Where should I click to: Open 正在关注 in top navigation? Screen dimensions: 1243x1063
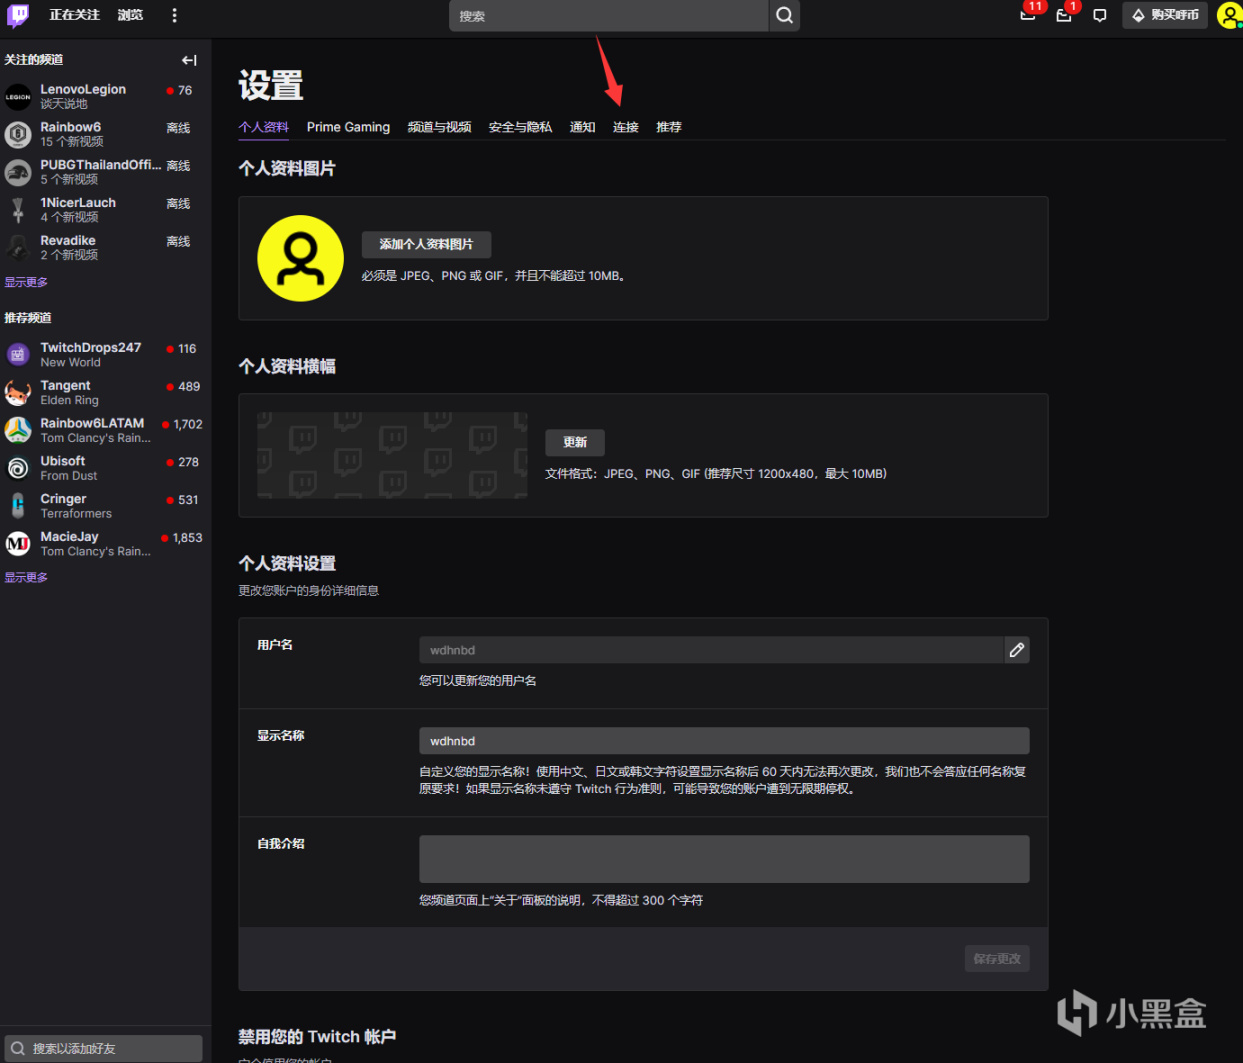pos(75,15)
